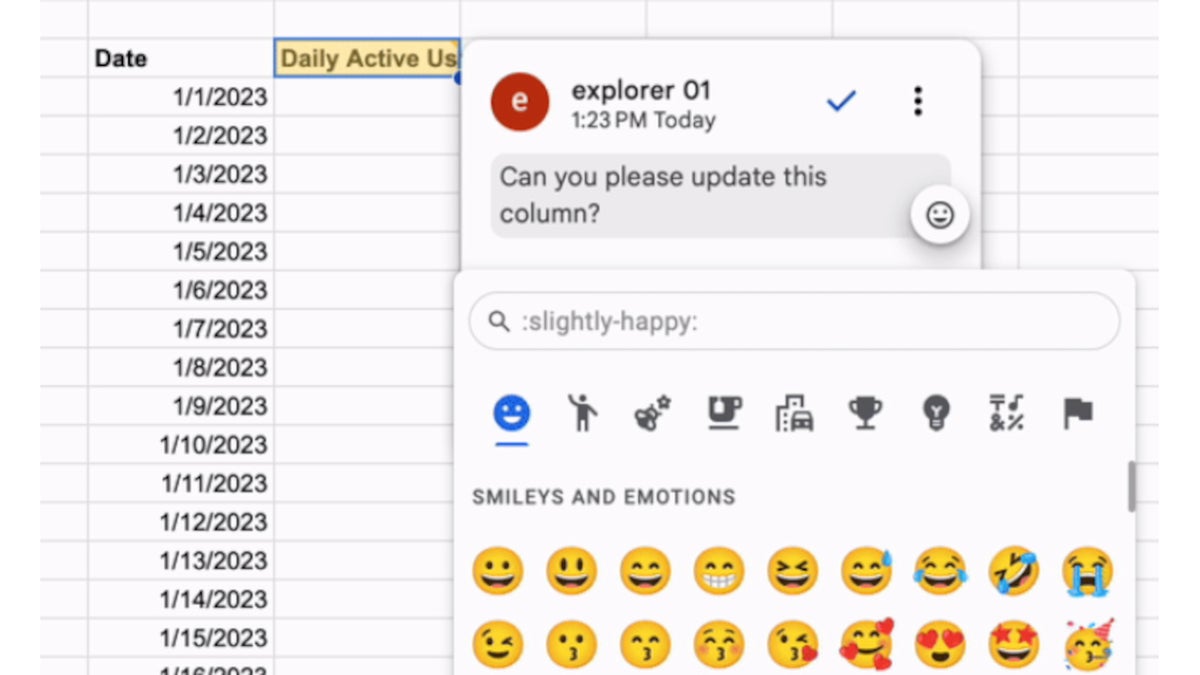Viewport: 1200px width, 675px height.
Task: Select the cell with 1/14/2023
Action: tap(181, 600)
